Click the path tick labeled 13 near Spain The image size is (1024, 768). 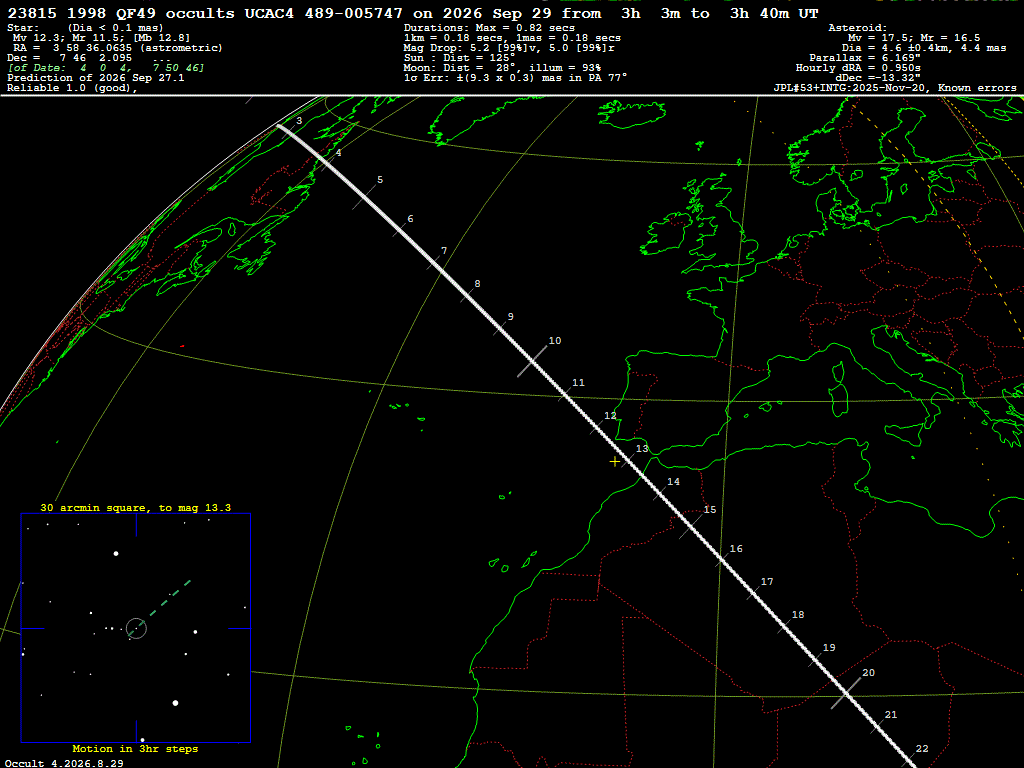pyautogui.click(x=628, y=460)
